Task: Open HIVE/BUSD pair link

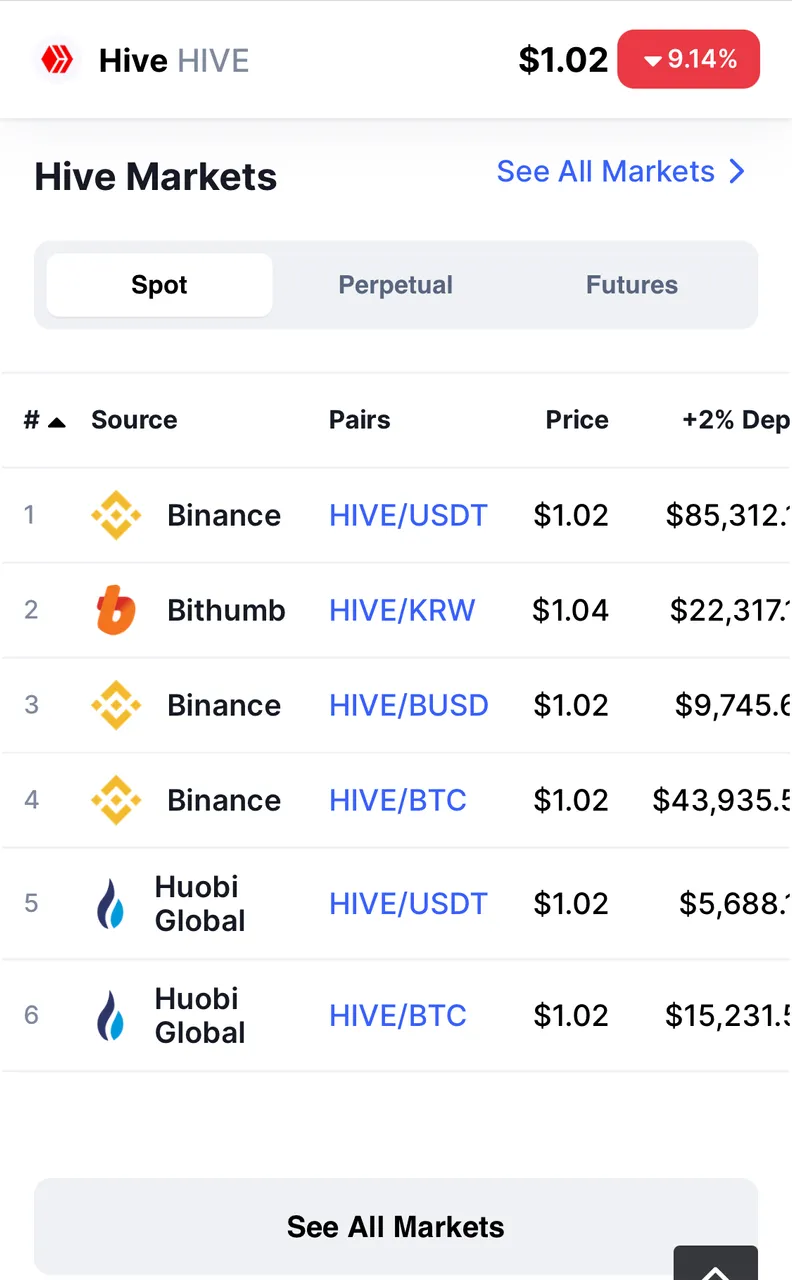Action: point(409,705)
